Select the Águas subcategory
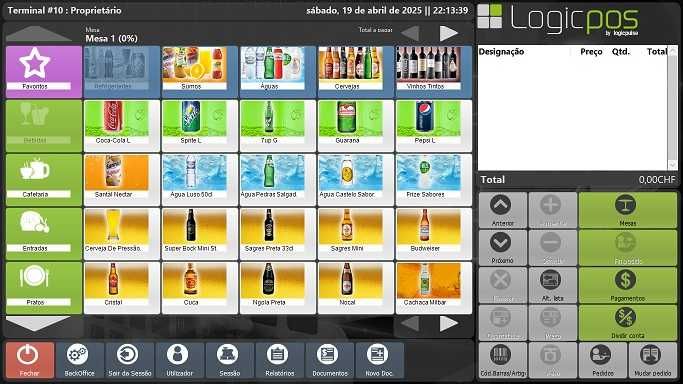683x384 pixels. tap(277, 72)
